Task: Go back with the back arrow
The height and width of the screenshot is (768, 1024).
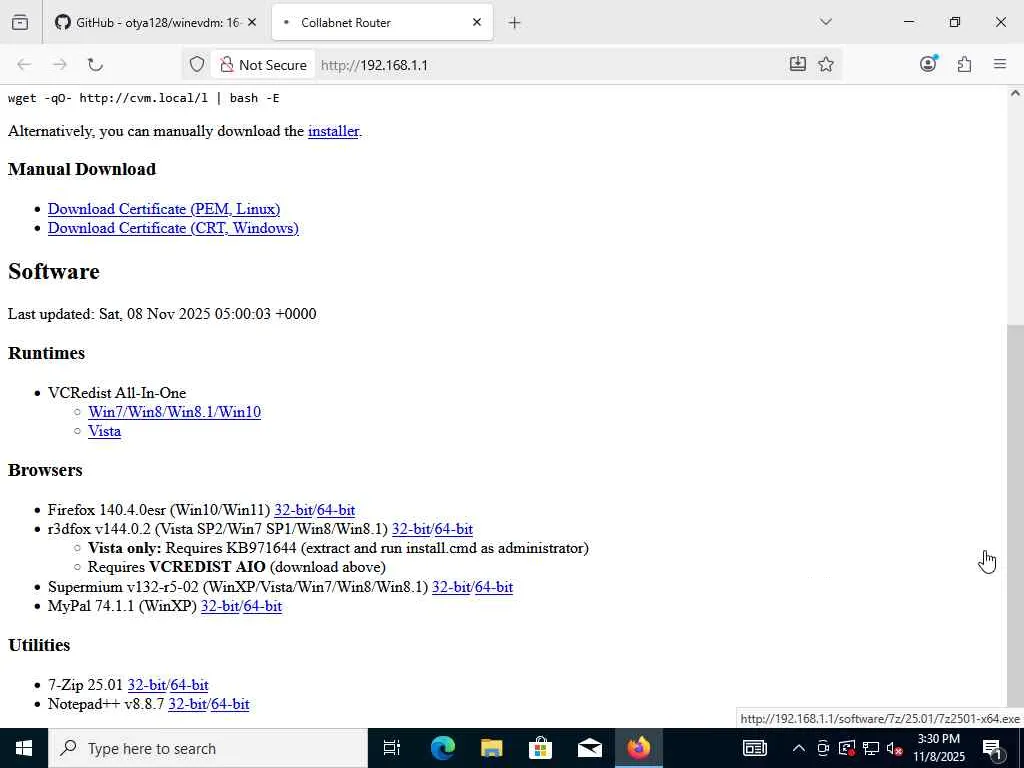Action: [x=24, y=65]
